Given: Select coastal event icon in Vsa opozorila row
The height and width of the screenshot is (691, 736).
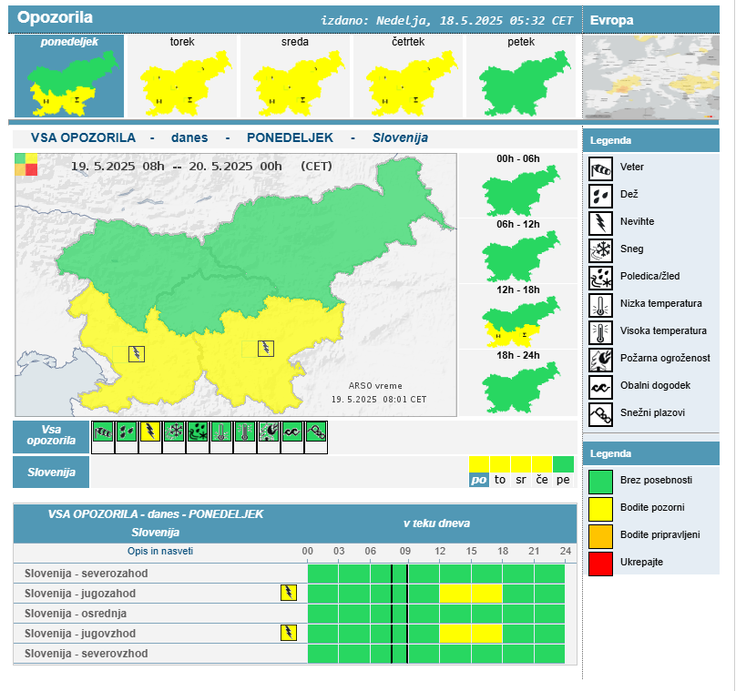Looking at the screenshot, I should [x=292, y=431].
